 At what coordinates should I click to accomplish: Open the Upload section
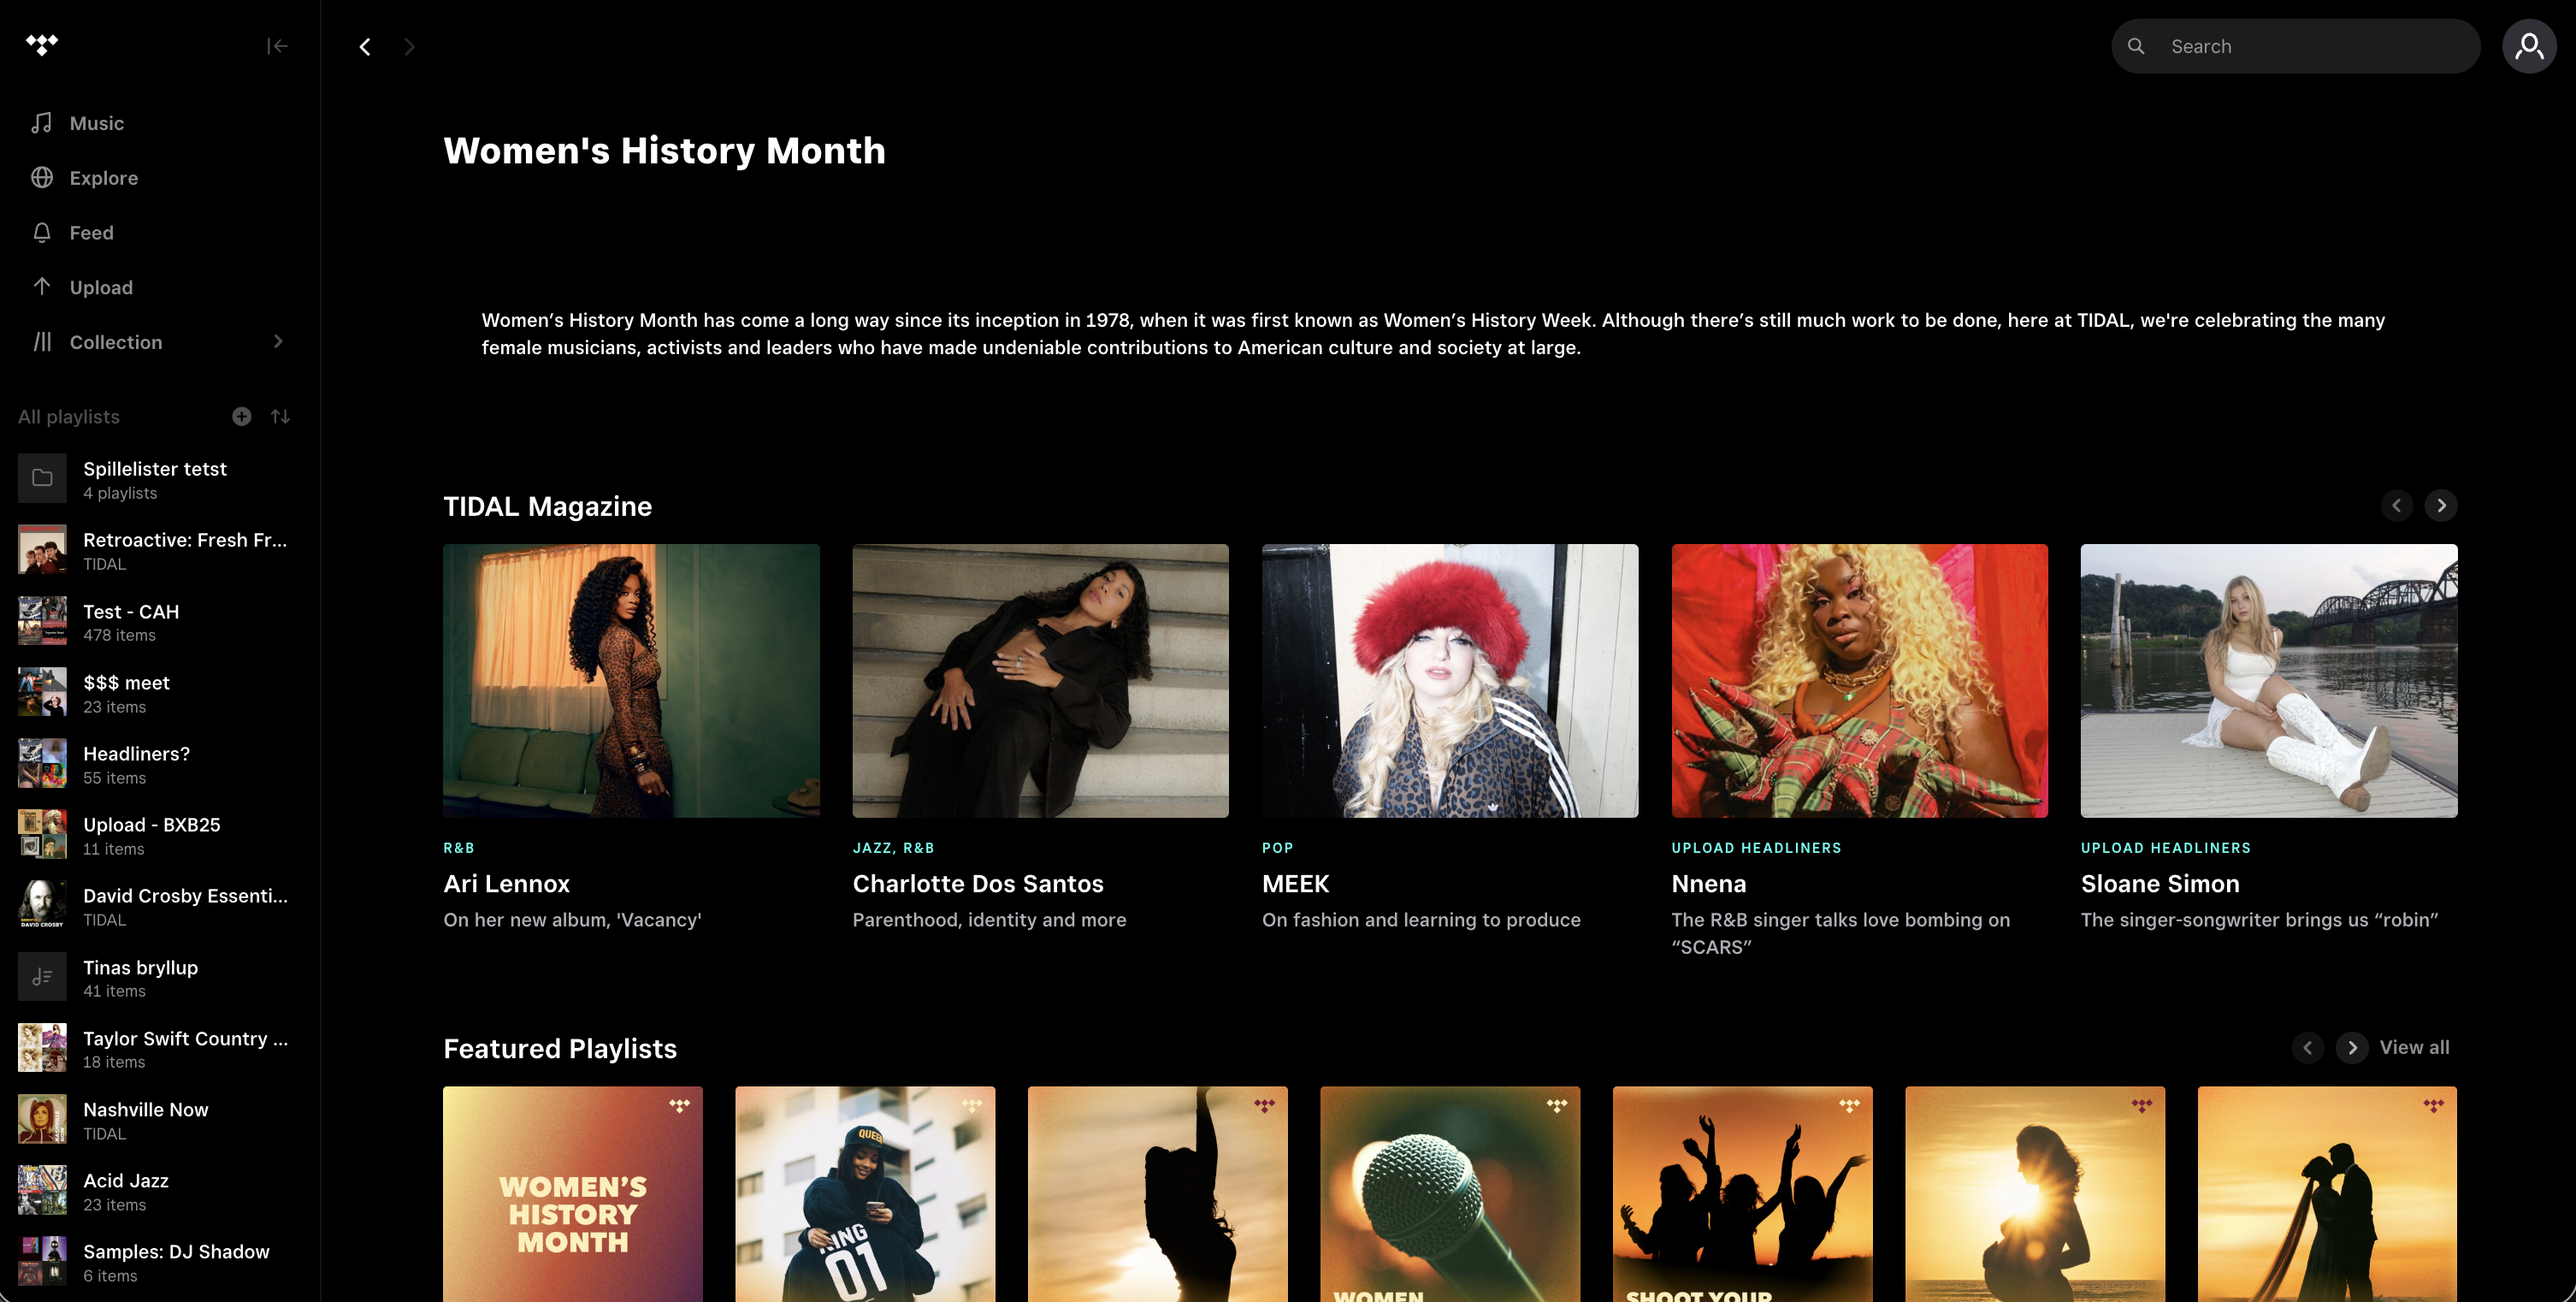(101, 288)
